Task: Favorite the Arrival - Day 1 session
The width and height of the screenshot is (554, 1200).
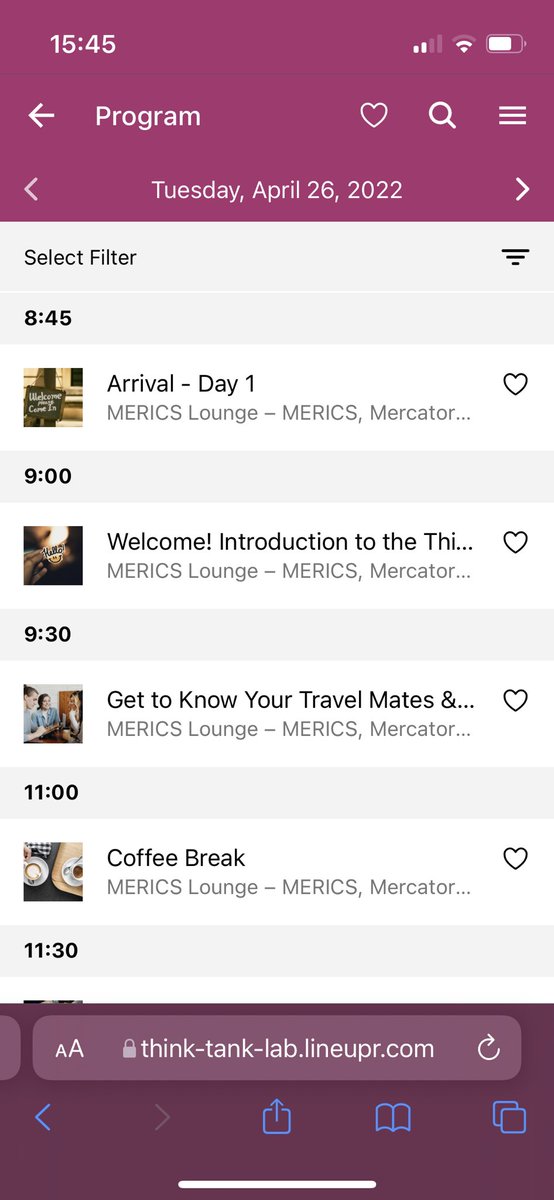Action: tap(515, 384)
